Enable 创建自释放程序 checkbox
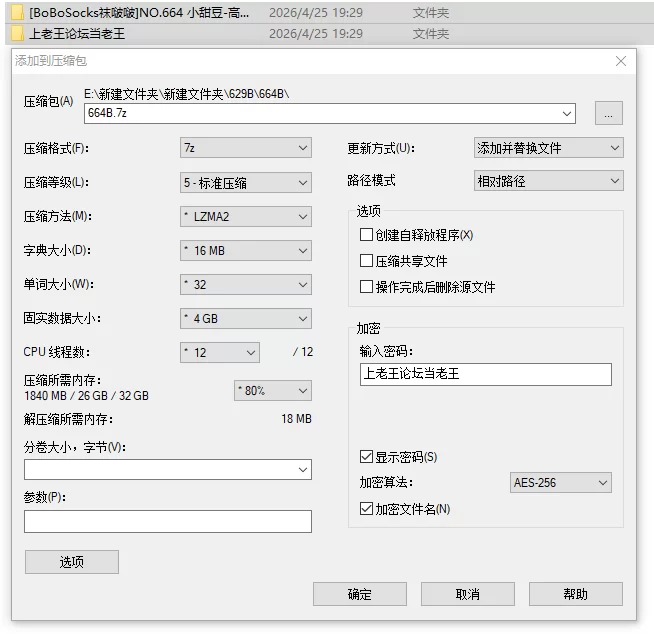 point(366,235)
